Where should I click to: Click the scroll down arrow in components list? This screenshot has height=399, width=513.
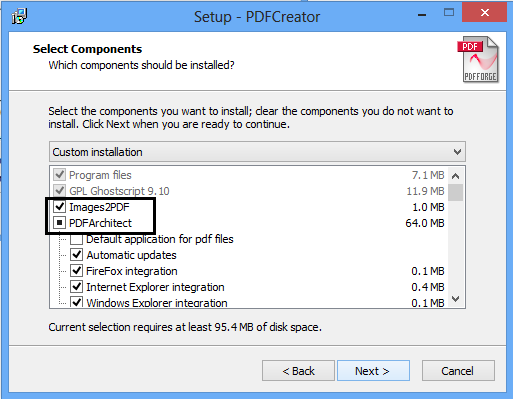(x=455, y=299)
